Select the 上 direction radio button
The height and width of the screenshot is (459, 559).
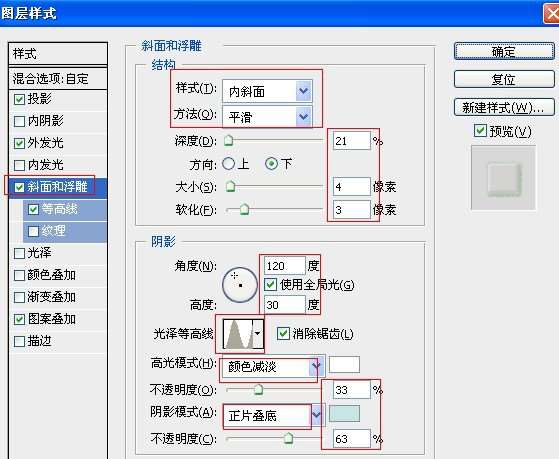[x=229, y=164]
